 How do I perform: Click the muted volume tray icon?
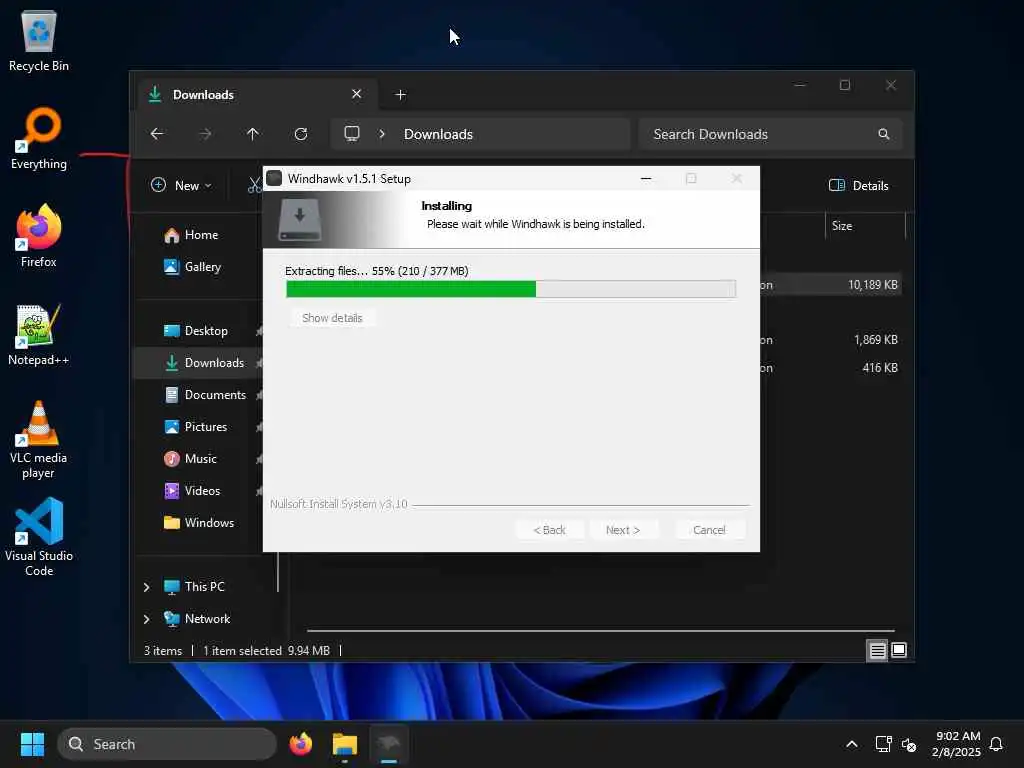pyautogui.click(x=909, y=744)
